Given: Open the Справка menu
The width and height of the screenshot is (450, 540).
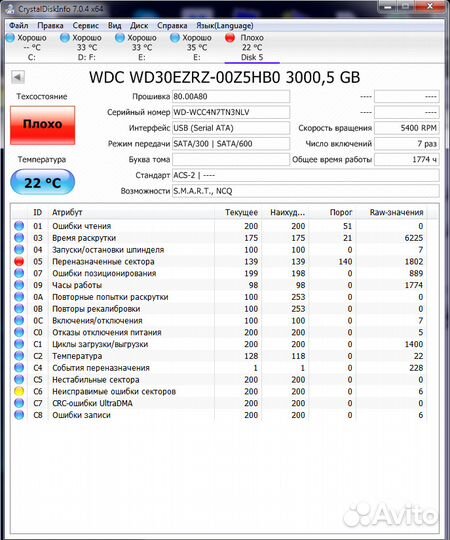Looking at the screenshot, I should (x=172, y=25).
